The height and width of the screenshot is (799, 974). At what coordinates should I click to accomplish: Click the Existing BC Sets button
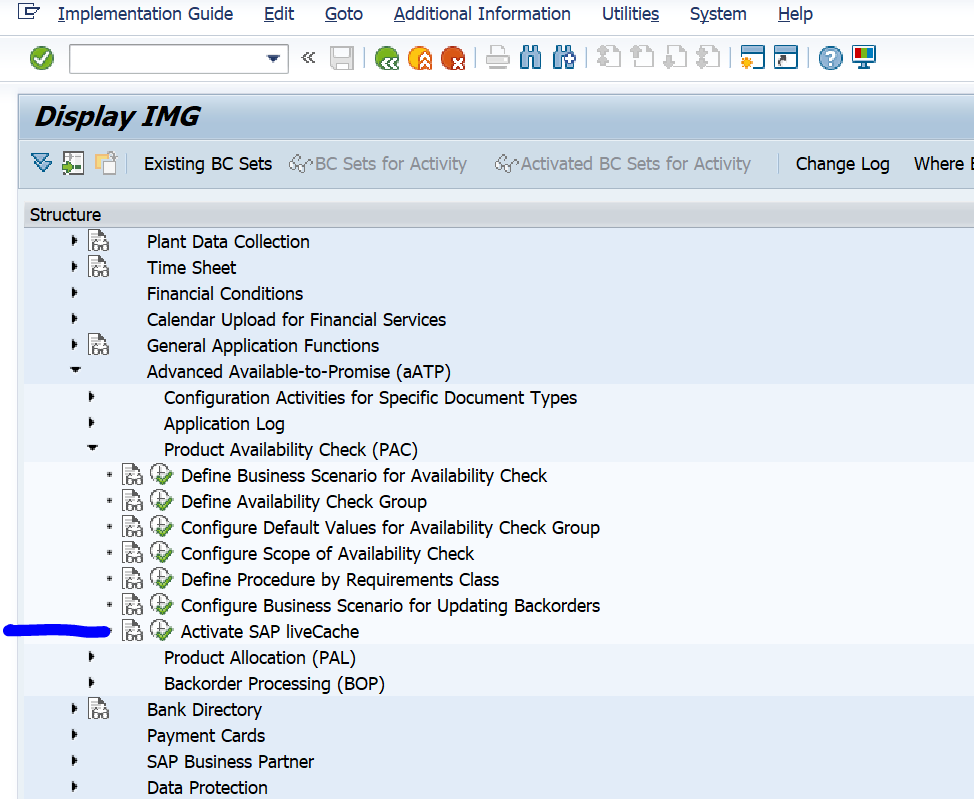tap(208, 163)
